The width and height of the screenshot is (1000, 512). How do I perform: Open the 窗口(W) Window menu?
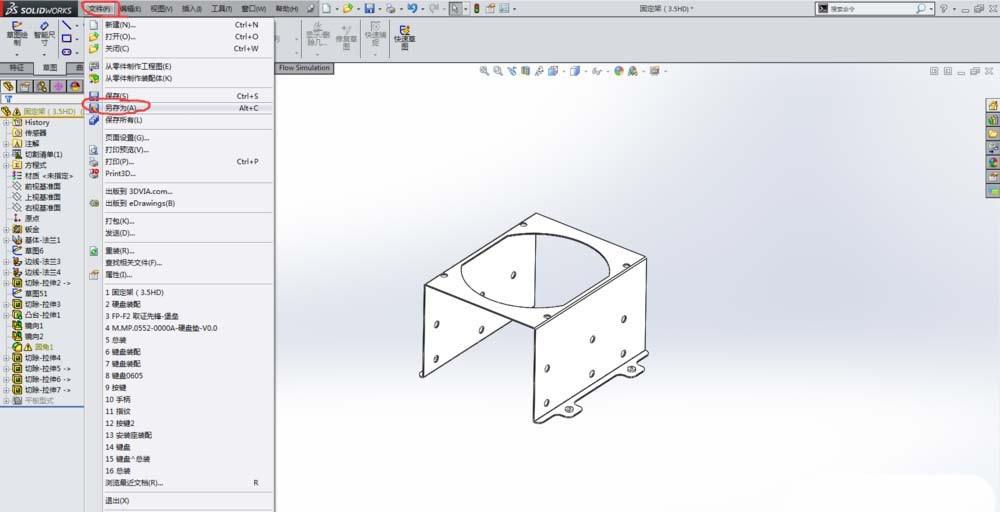click(x=254, y=9)
